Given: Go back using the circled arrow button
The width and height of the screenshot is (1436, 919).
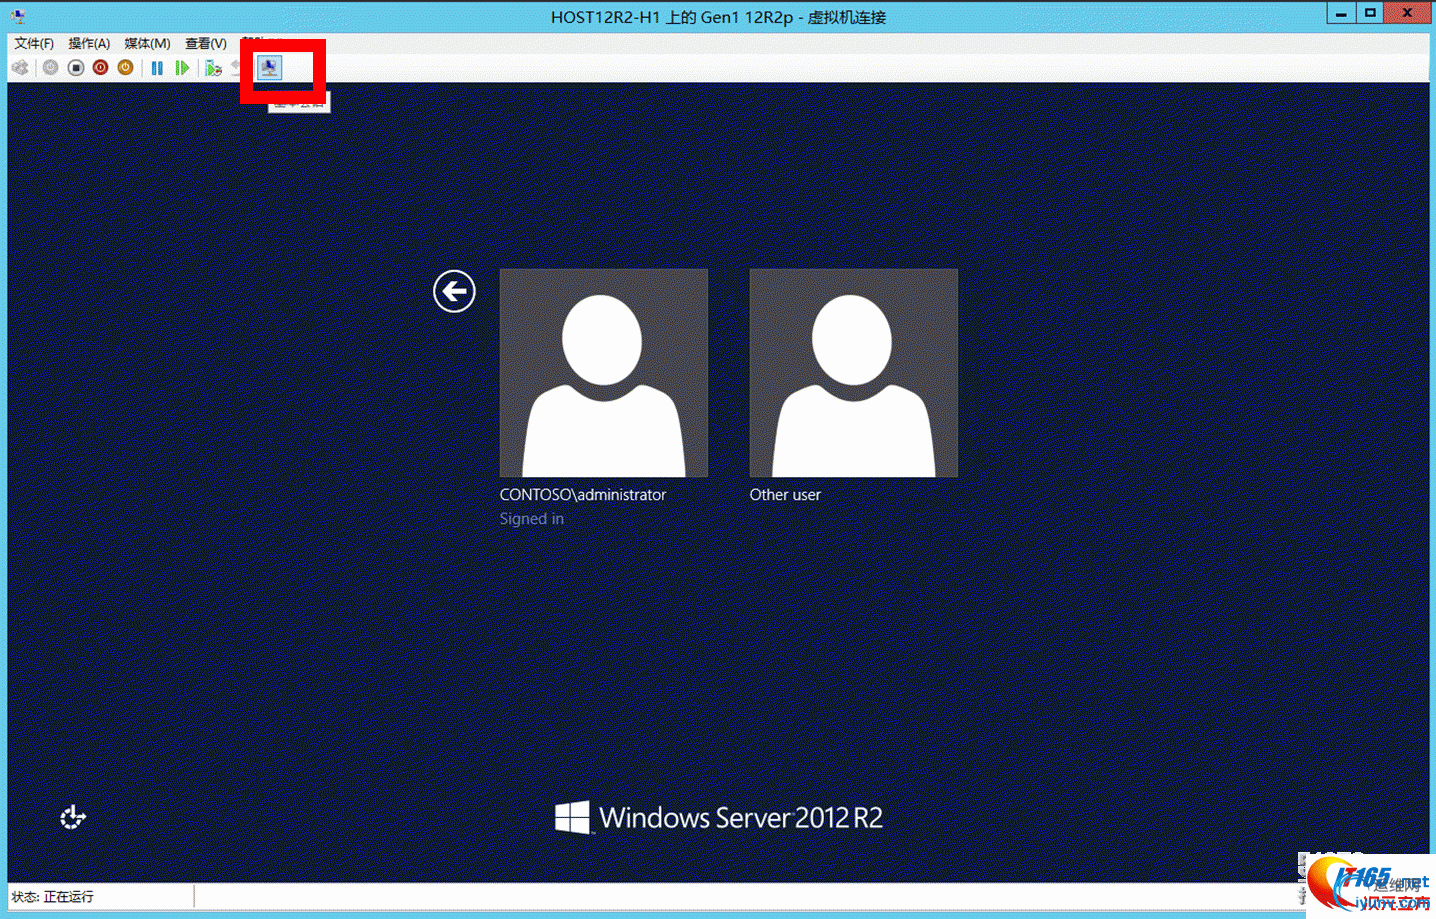Looking at the screenshot, I should pos(454,291).
